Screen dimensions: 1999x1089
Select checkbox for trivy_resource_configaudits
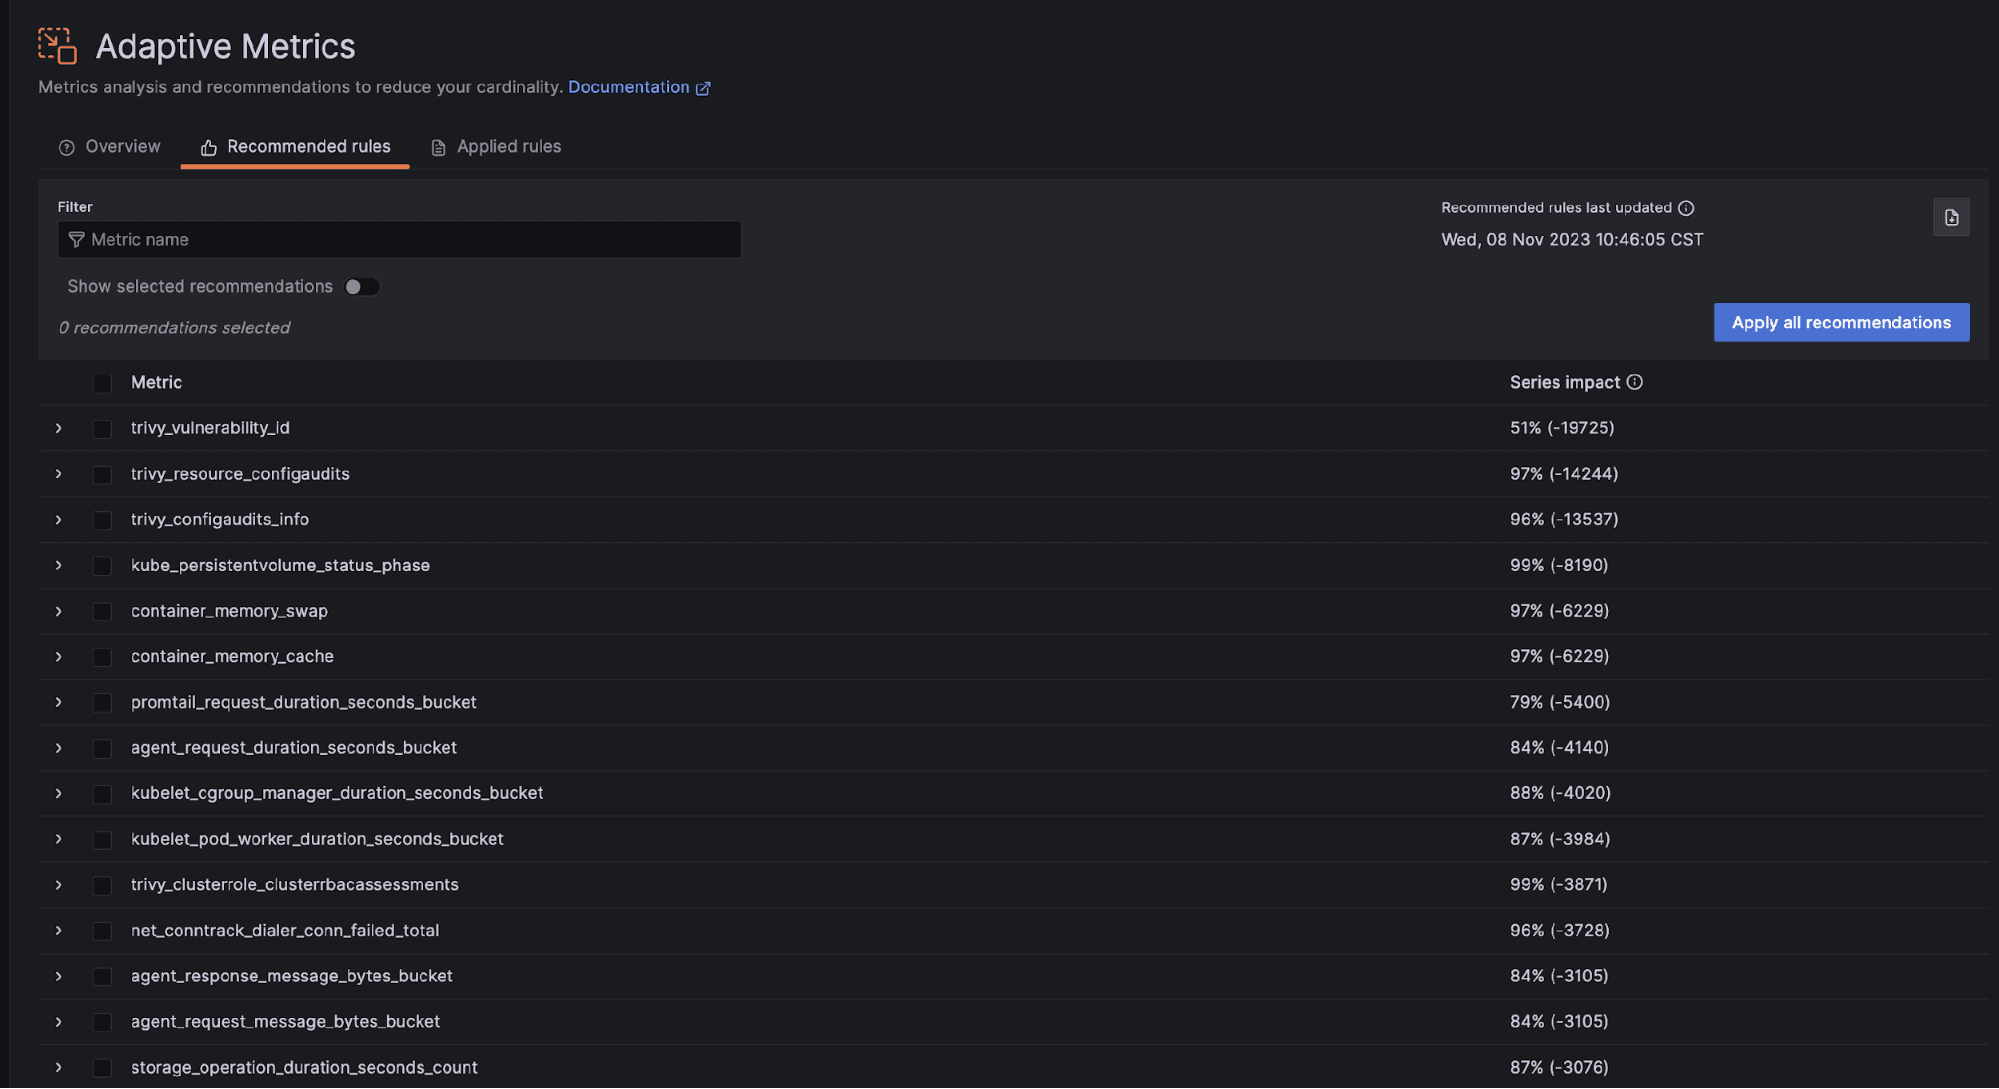102,475
